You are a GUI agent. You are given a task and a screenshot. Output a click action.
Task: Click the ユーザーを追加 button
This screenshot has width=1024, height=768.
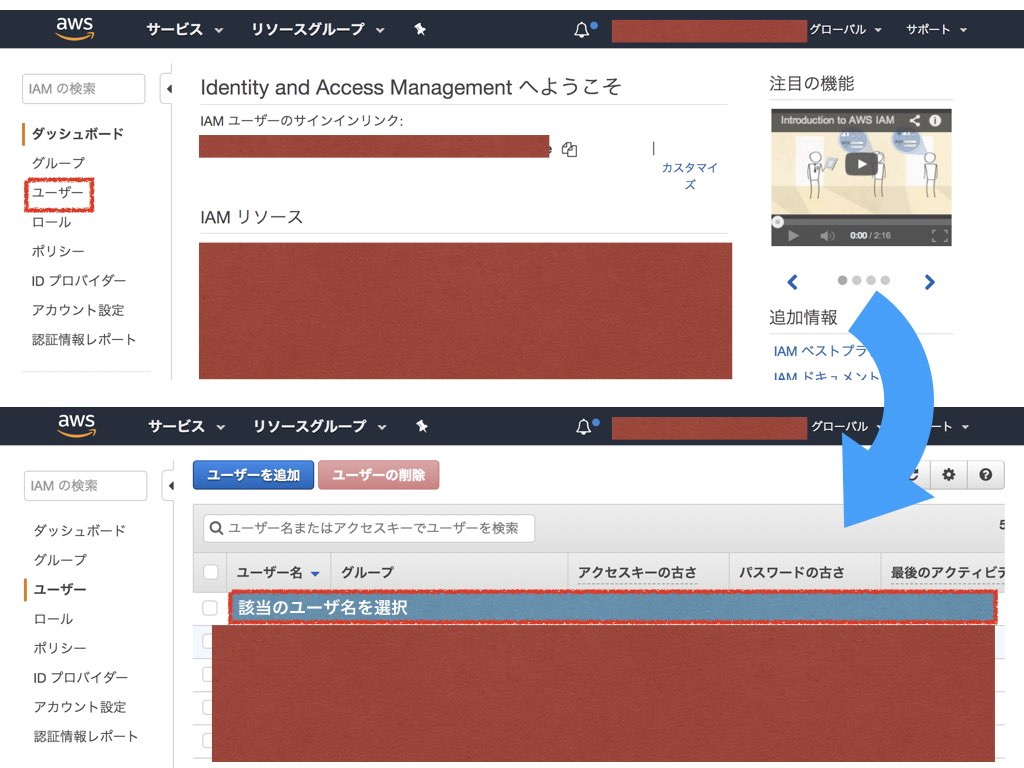[x=253, y=475]
